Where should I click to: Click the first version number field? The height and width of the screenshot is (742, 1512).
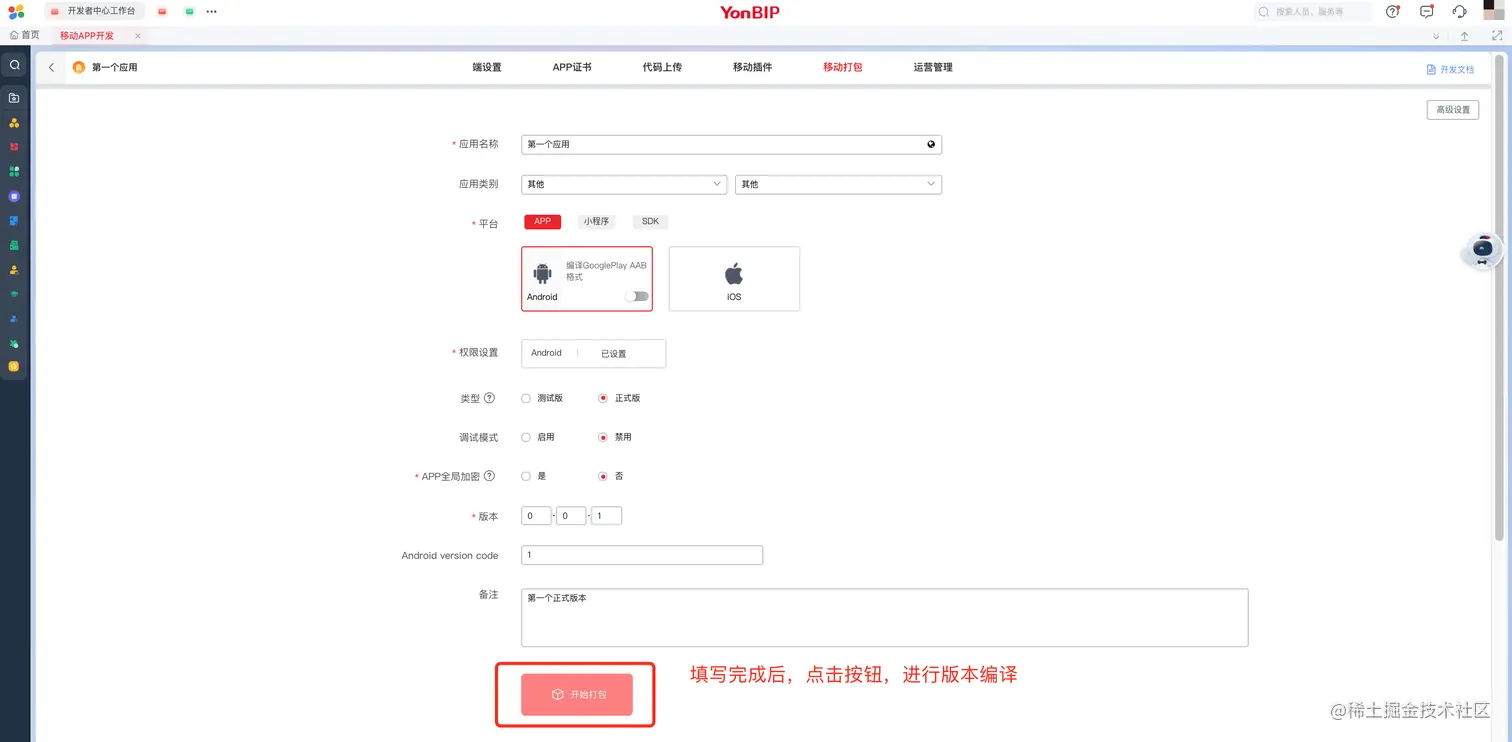536,516
